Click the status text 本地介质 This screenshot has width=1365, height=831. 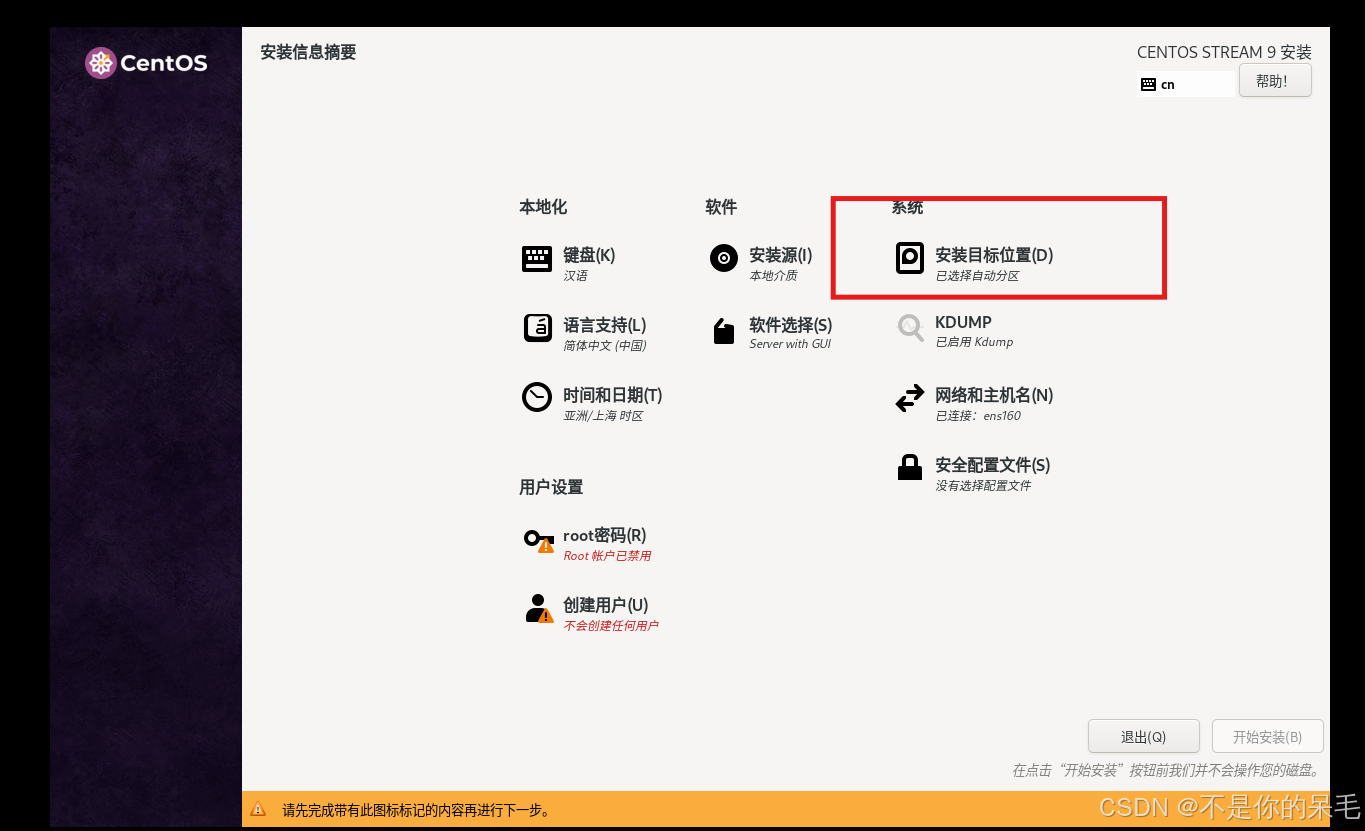tap(773, 276)
